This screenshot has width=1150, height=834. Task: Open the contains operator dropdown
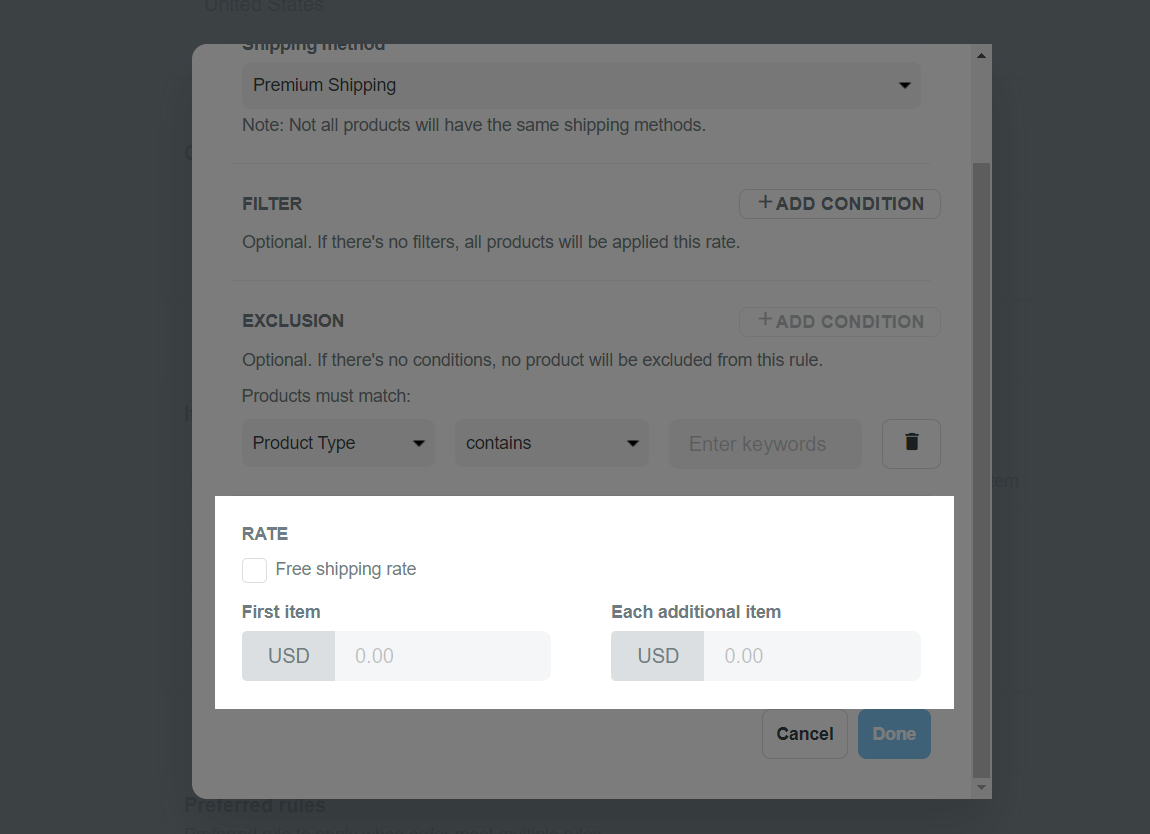[552, 443]
